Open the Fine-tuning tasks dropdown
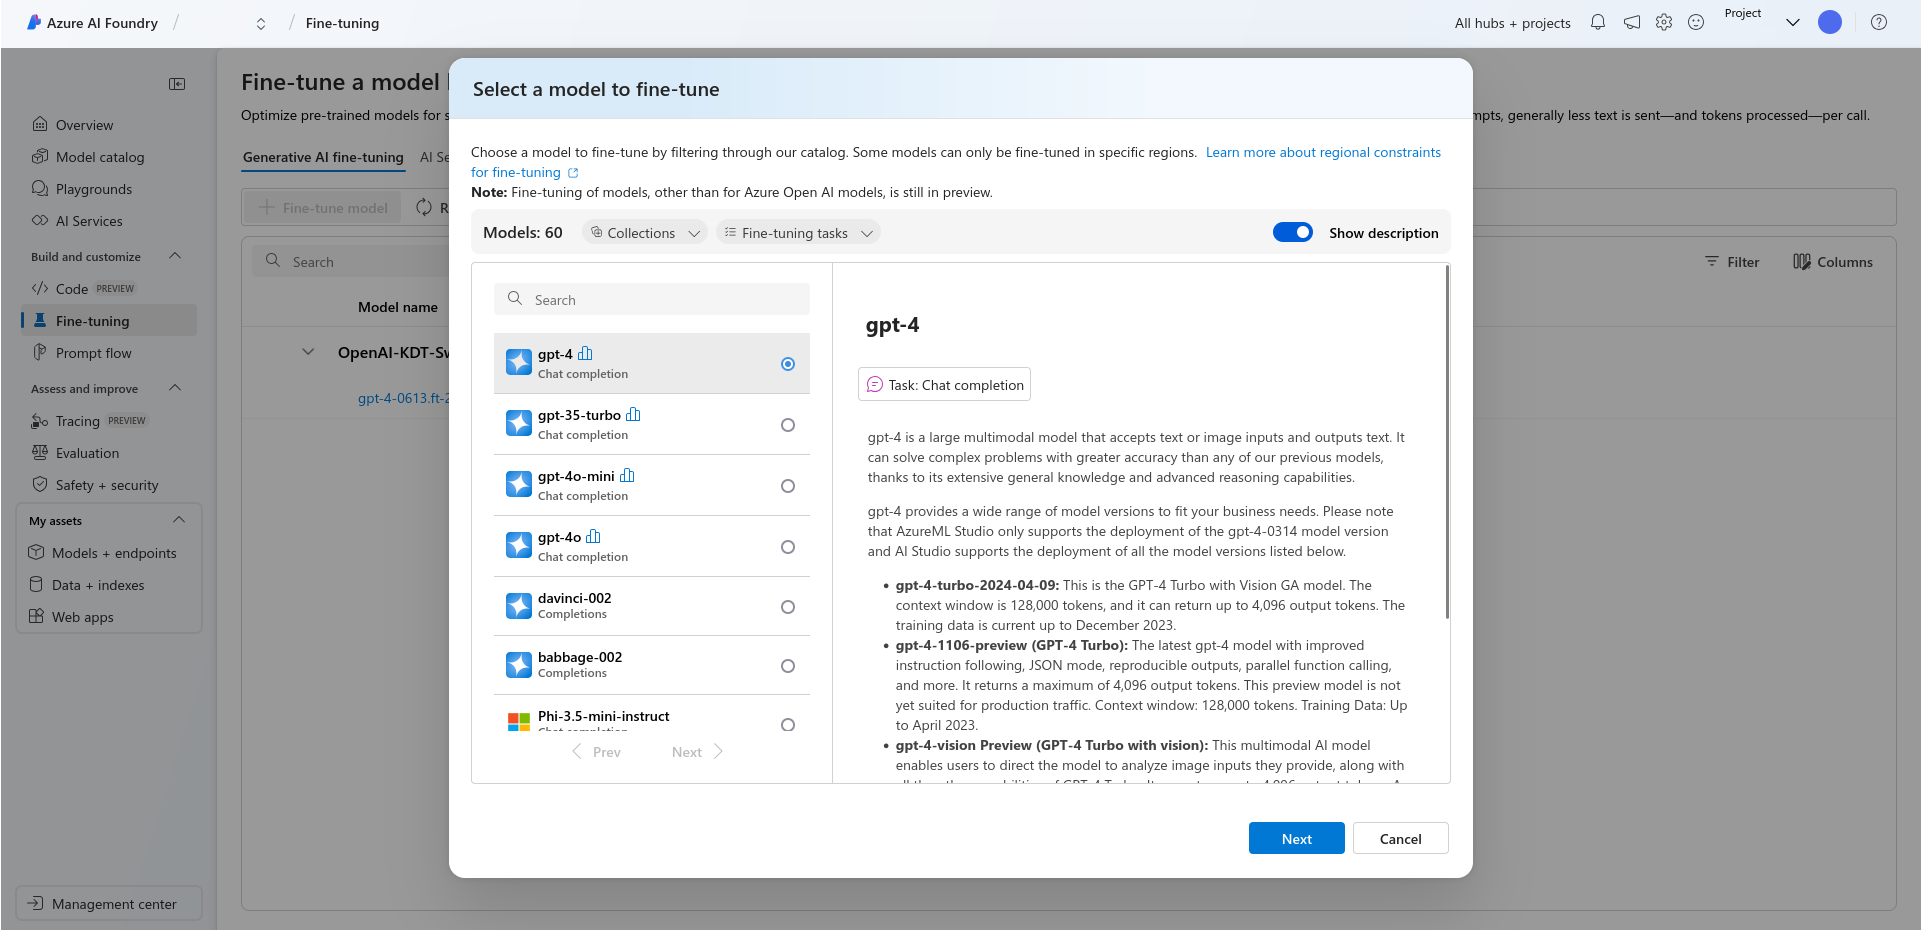1922x930 pixels. 798,232
